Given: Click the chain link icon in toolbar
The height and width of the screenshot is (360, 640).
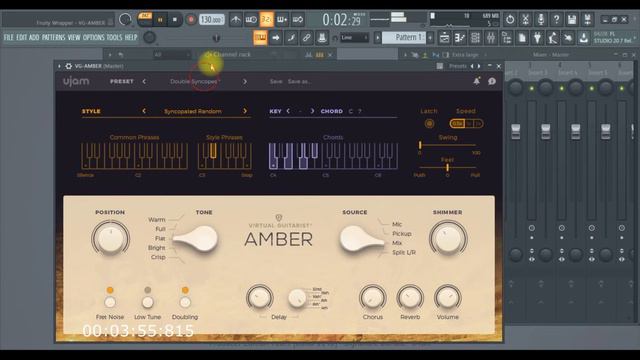Looking at the screenshot, I should pos(307,38).
